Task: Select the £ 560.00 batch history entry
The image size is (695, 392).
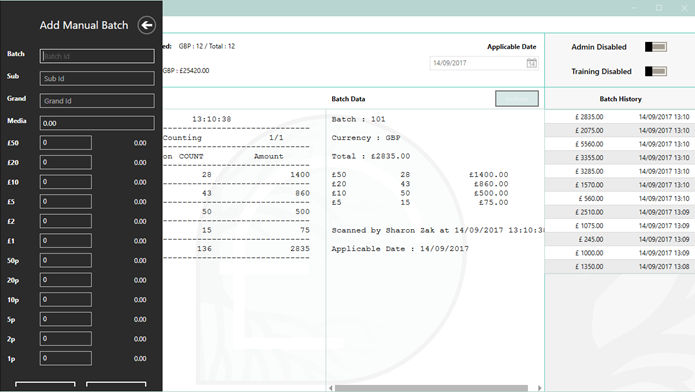Action: [x=620, y=199]
